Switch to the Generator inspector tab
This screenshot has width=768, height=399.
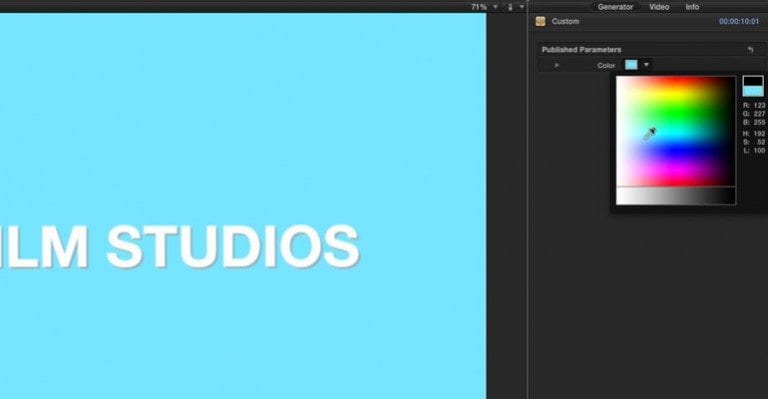click(615, 7)
